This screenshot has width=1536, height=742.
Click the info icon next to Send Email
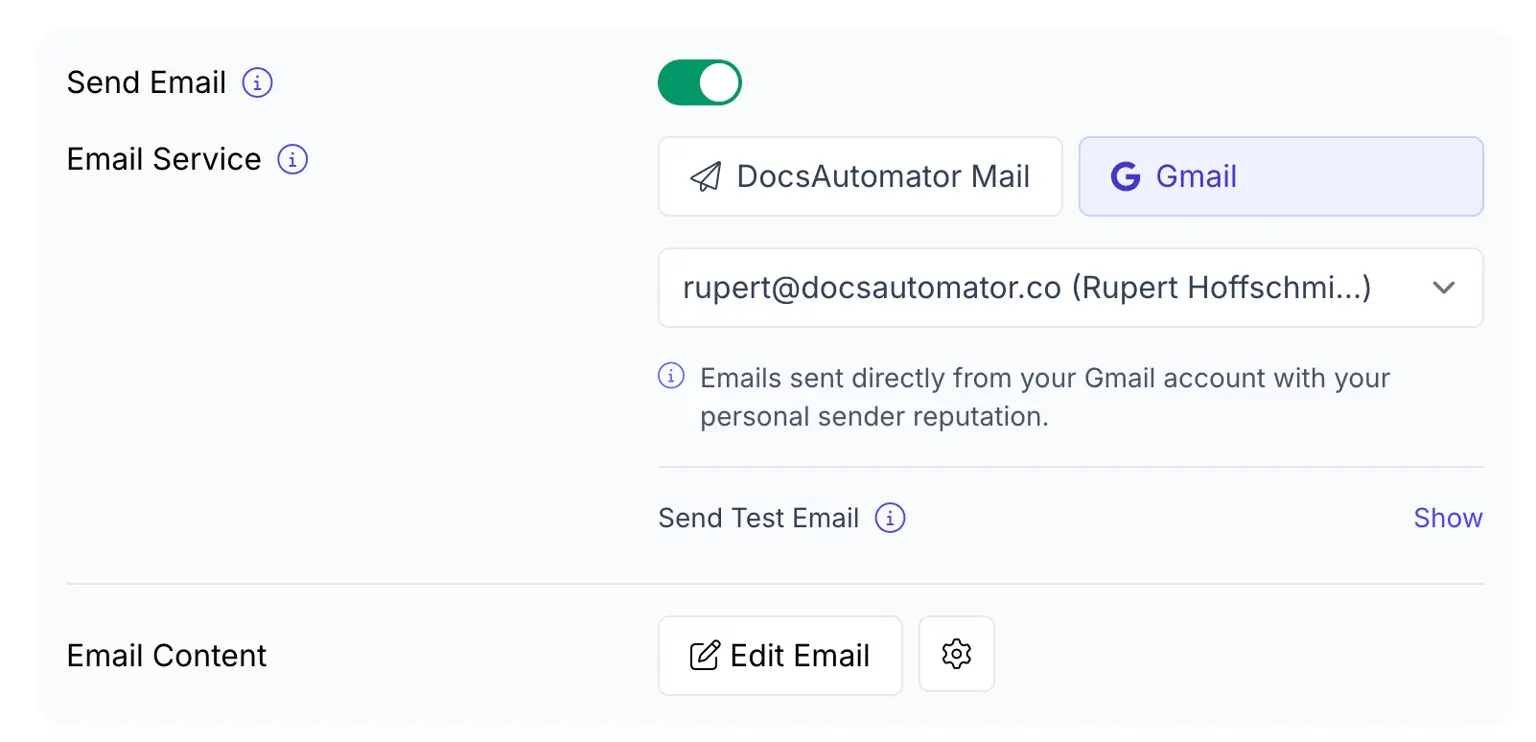257,83
